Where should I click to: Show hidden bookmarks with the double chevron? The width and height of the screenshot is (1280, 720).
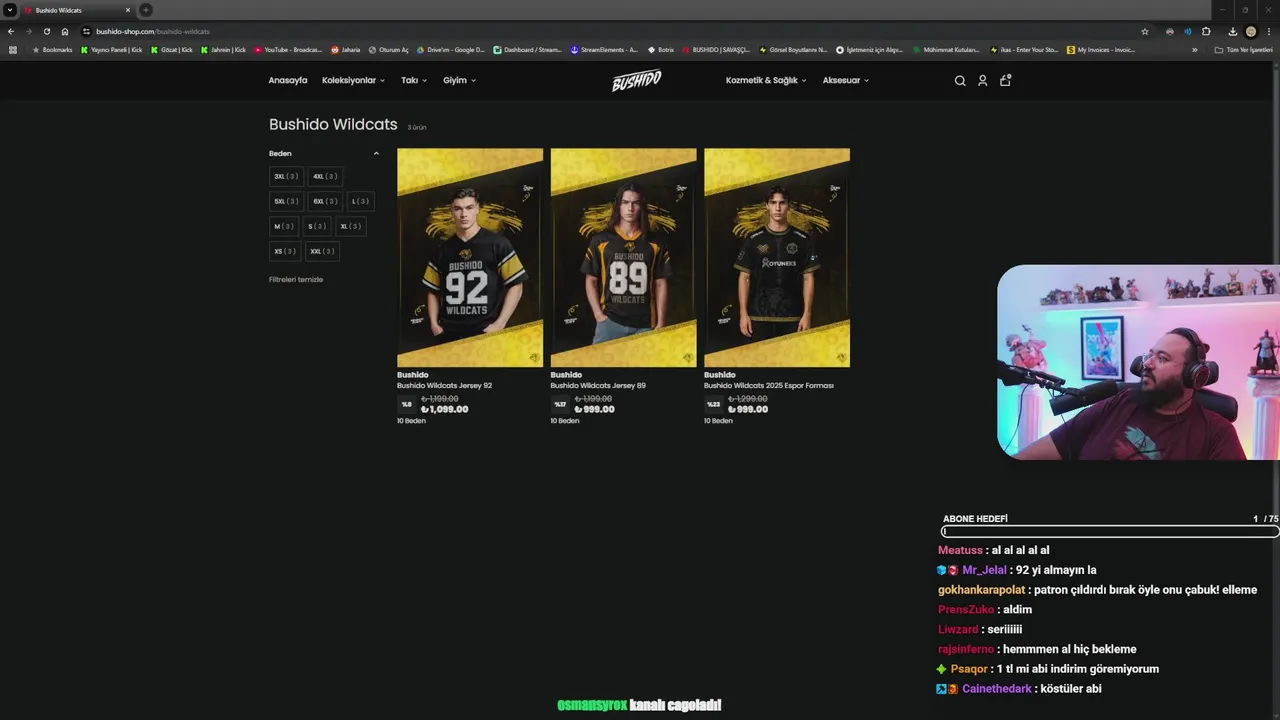(x=1194, y=49)
